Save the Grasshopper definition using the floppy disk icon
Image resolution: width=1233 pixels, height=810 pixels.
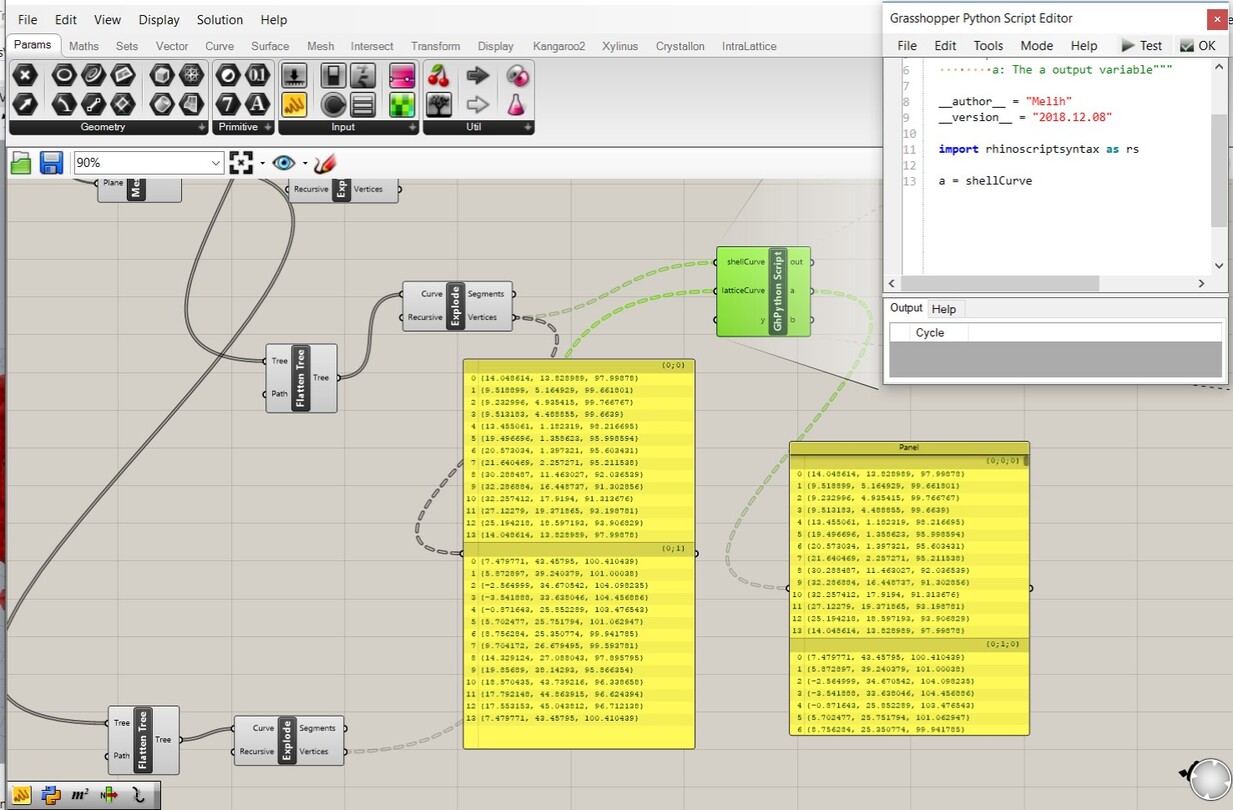pyautogui.click(x=50, y=162)
